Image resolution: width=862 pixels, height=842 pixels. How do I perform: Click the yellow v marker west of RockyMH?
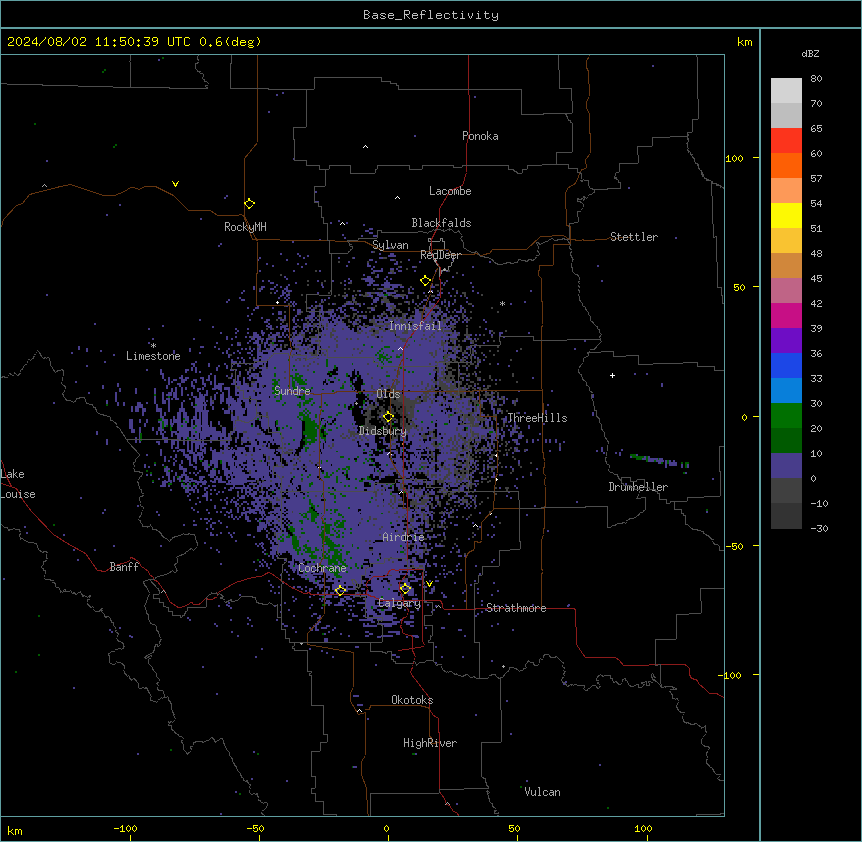[175, 184]
